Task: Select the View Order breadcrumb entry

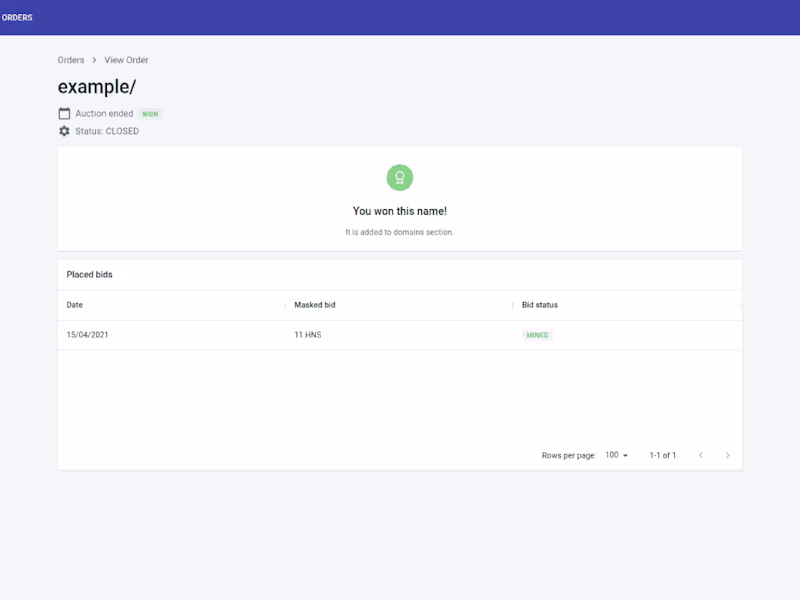Action: (125, 60)
